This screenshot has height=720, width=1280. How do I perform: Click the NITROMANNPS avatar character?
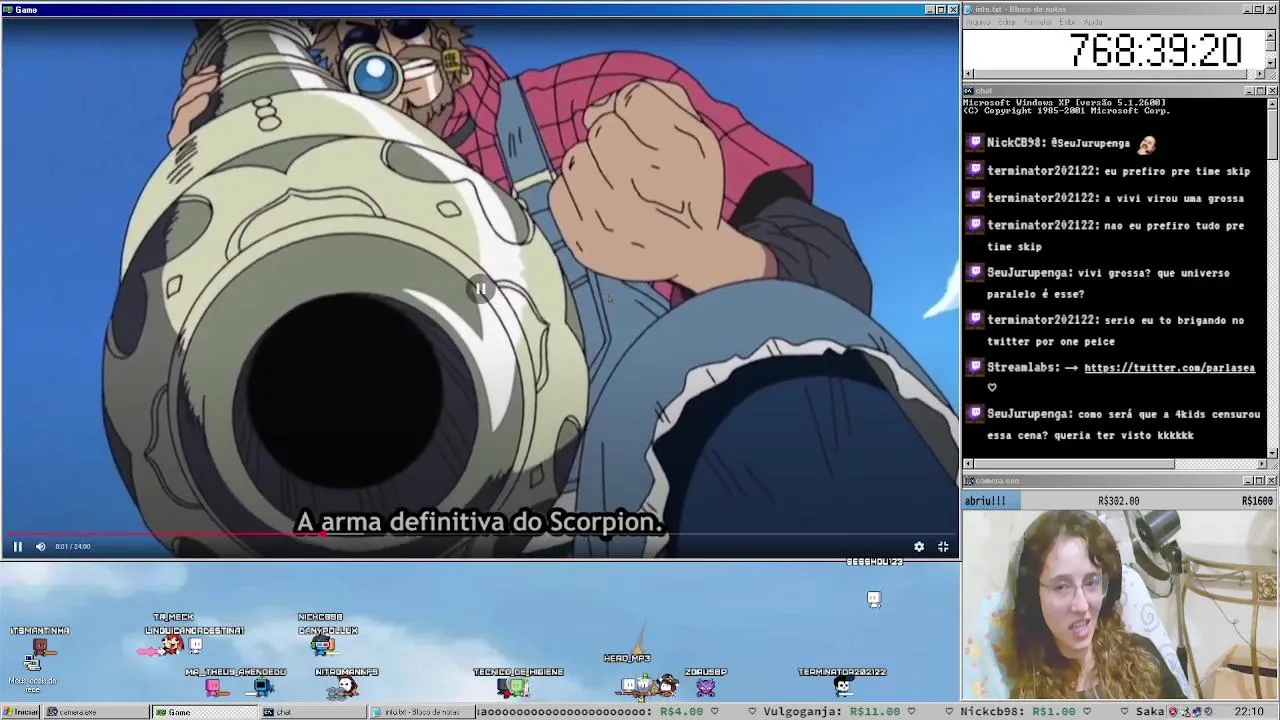(347, 687)
